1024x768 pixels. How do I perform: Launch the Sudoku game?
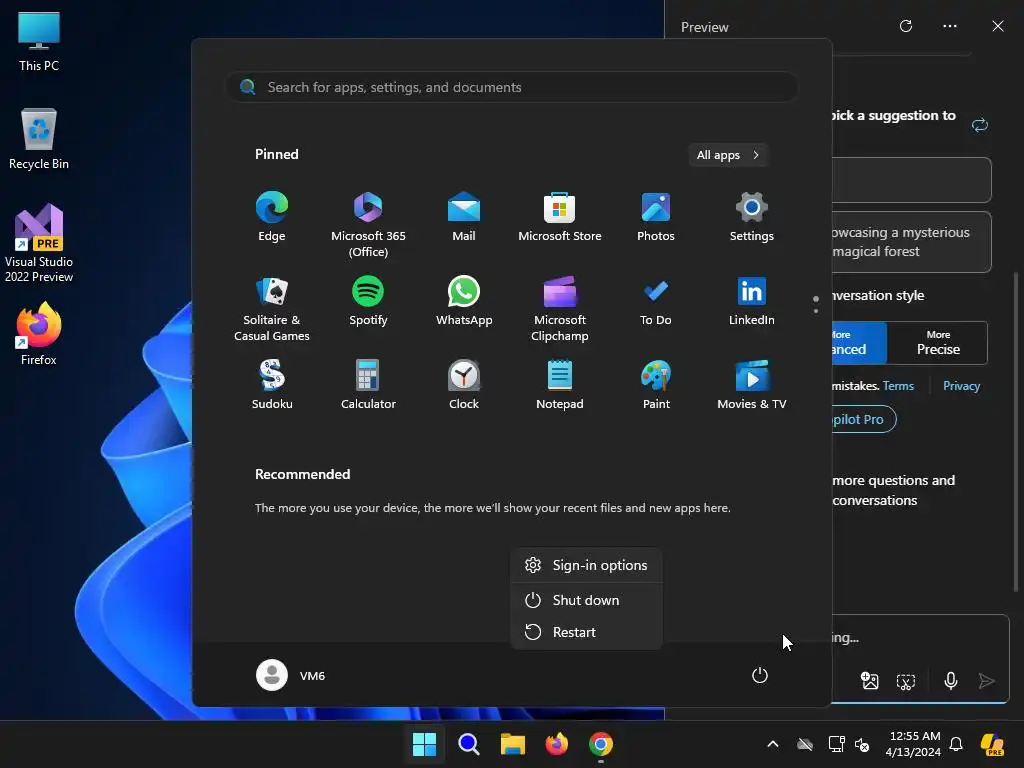(x=272, y=385)
